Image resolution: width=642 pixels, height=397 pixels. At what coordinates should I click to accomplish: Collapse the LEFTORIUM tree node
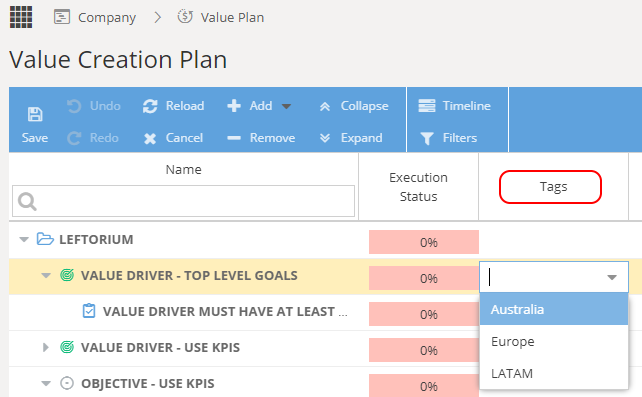(x=24, y=239)
